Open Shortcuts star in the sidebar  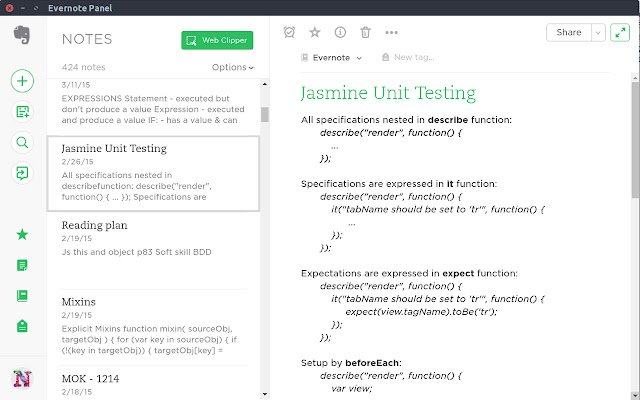pyautogui.click(x=22, y=234)
